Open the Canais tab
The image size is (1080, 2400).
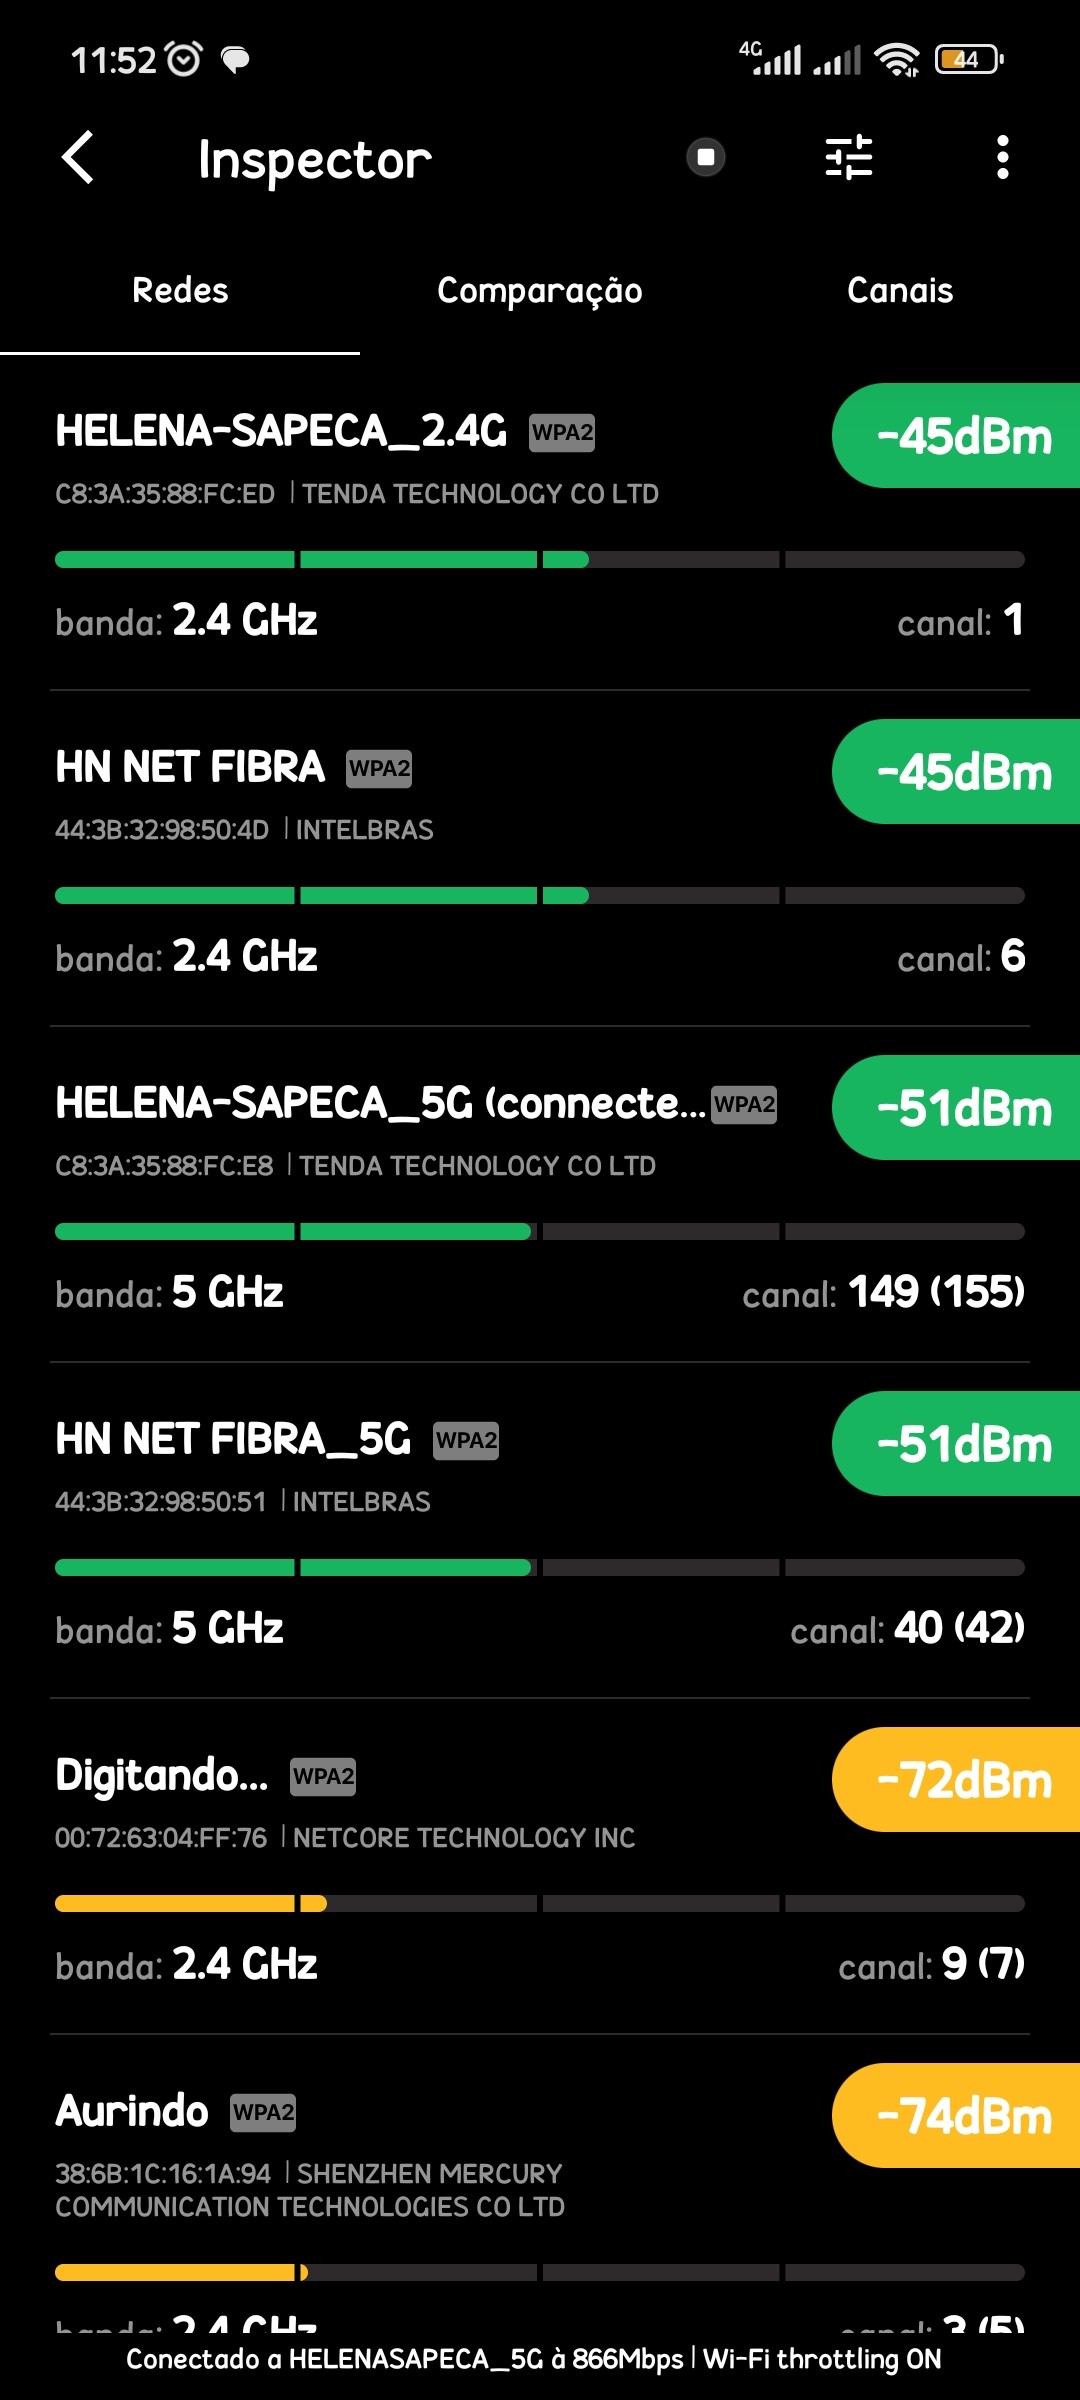pyautogui.click(x=900, y=291)
